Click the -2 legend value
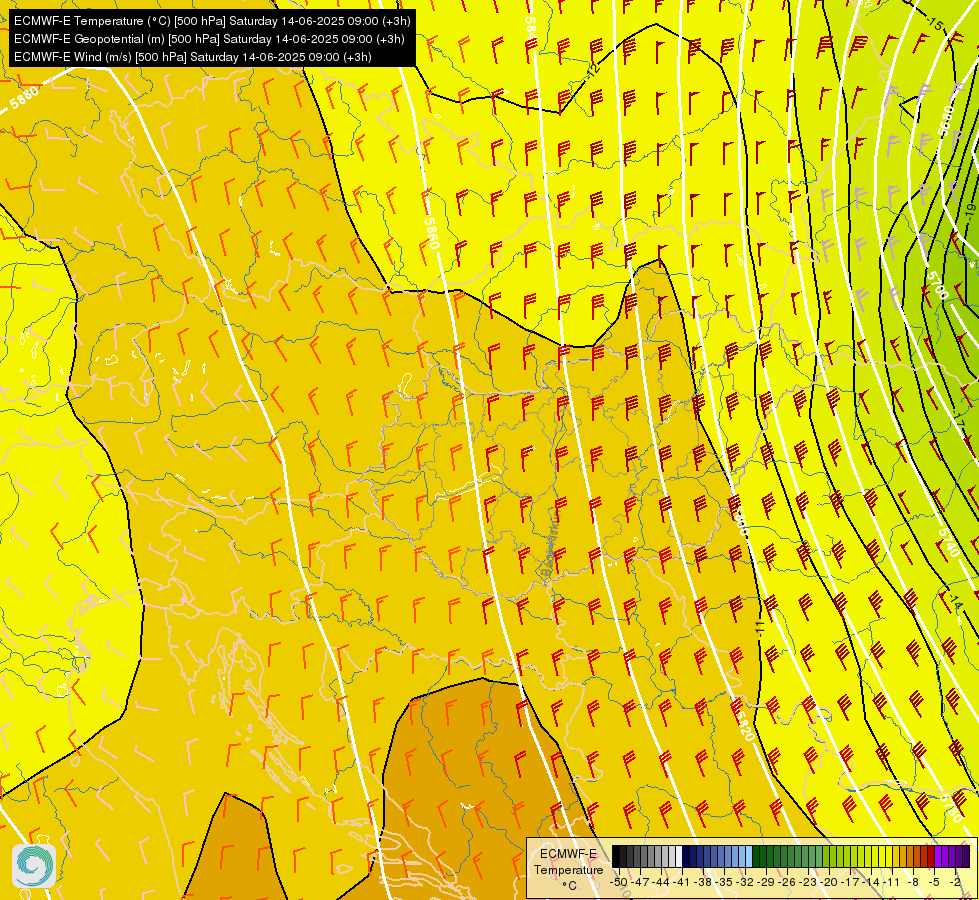Image resolution: width=979 pixels, height=900 pixels. coord(956,882)
